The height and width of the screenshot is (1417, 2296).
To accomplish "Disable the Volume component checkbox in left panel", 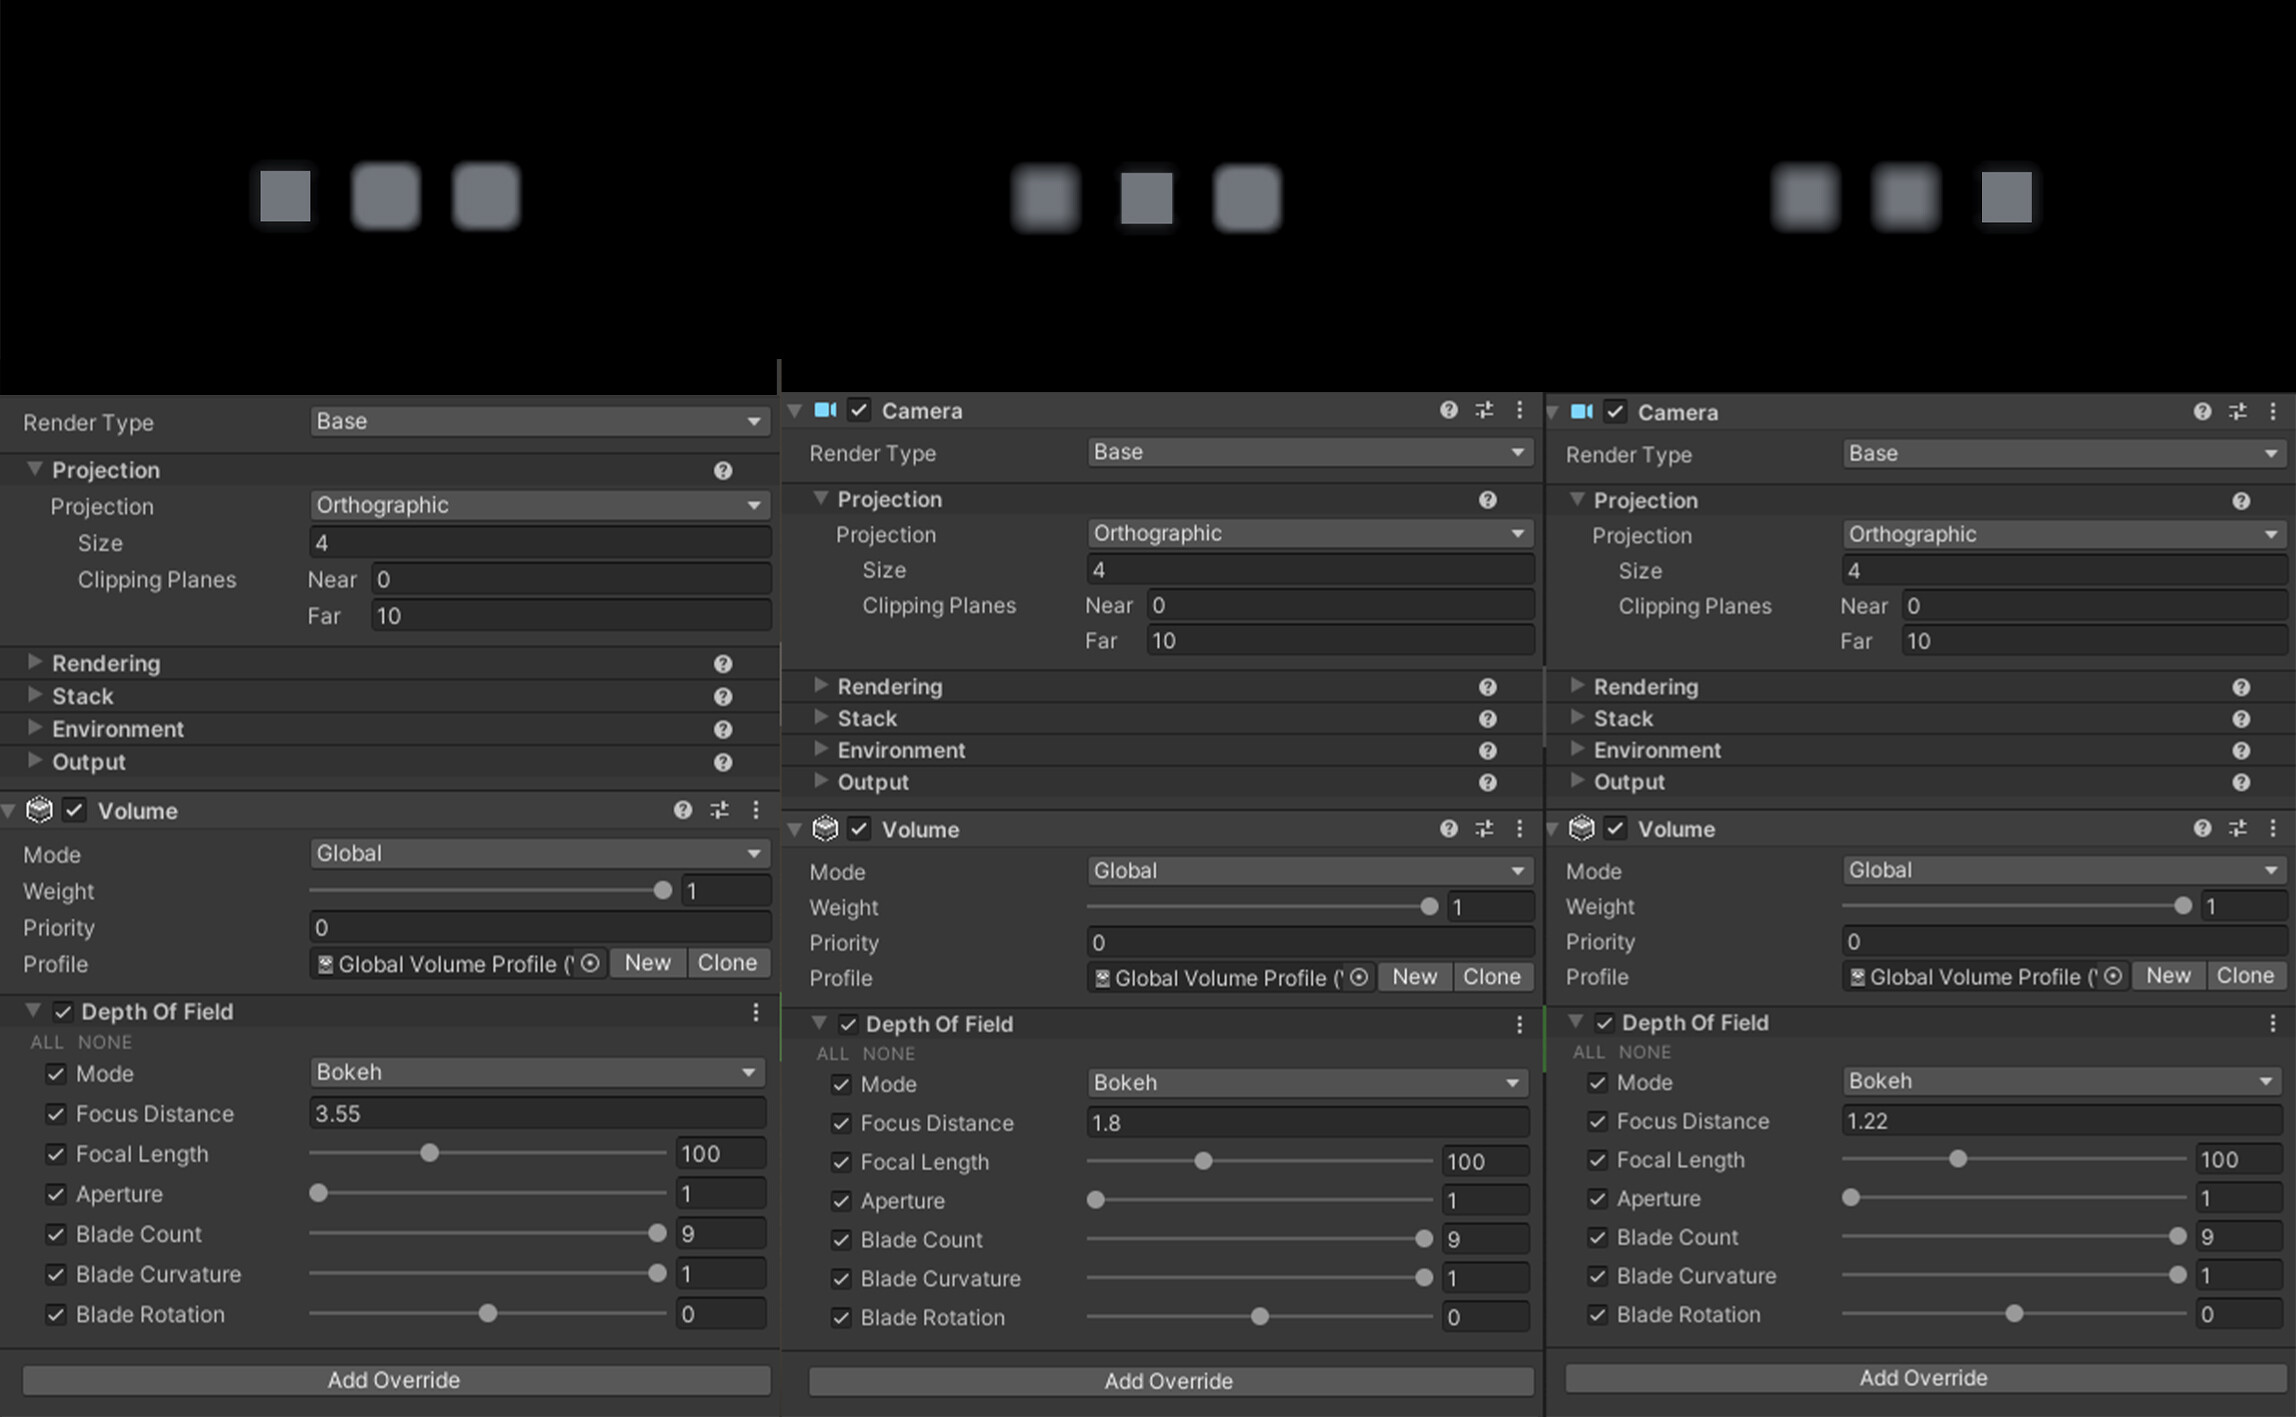I will (75, 810).
